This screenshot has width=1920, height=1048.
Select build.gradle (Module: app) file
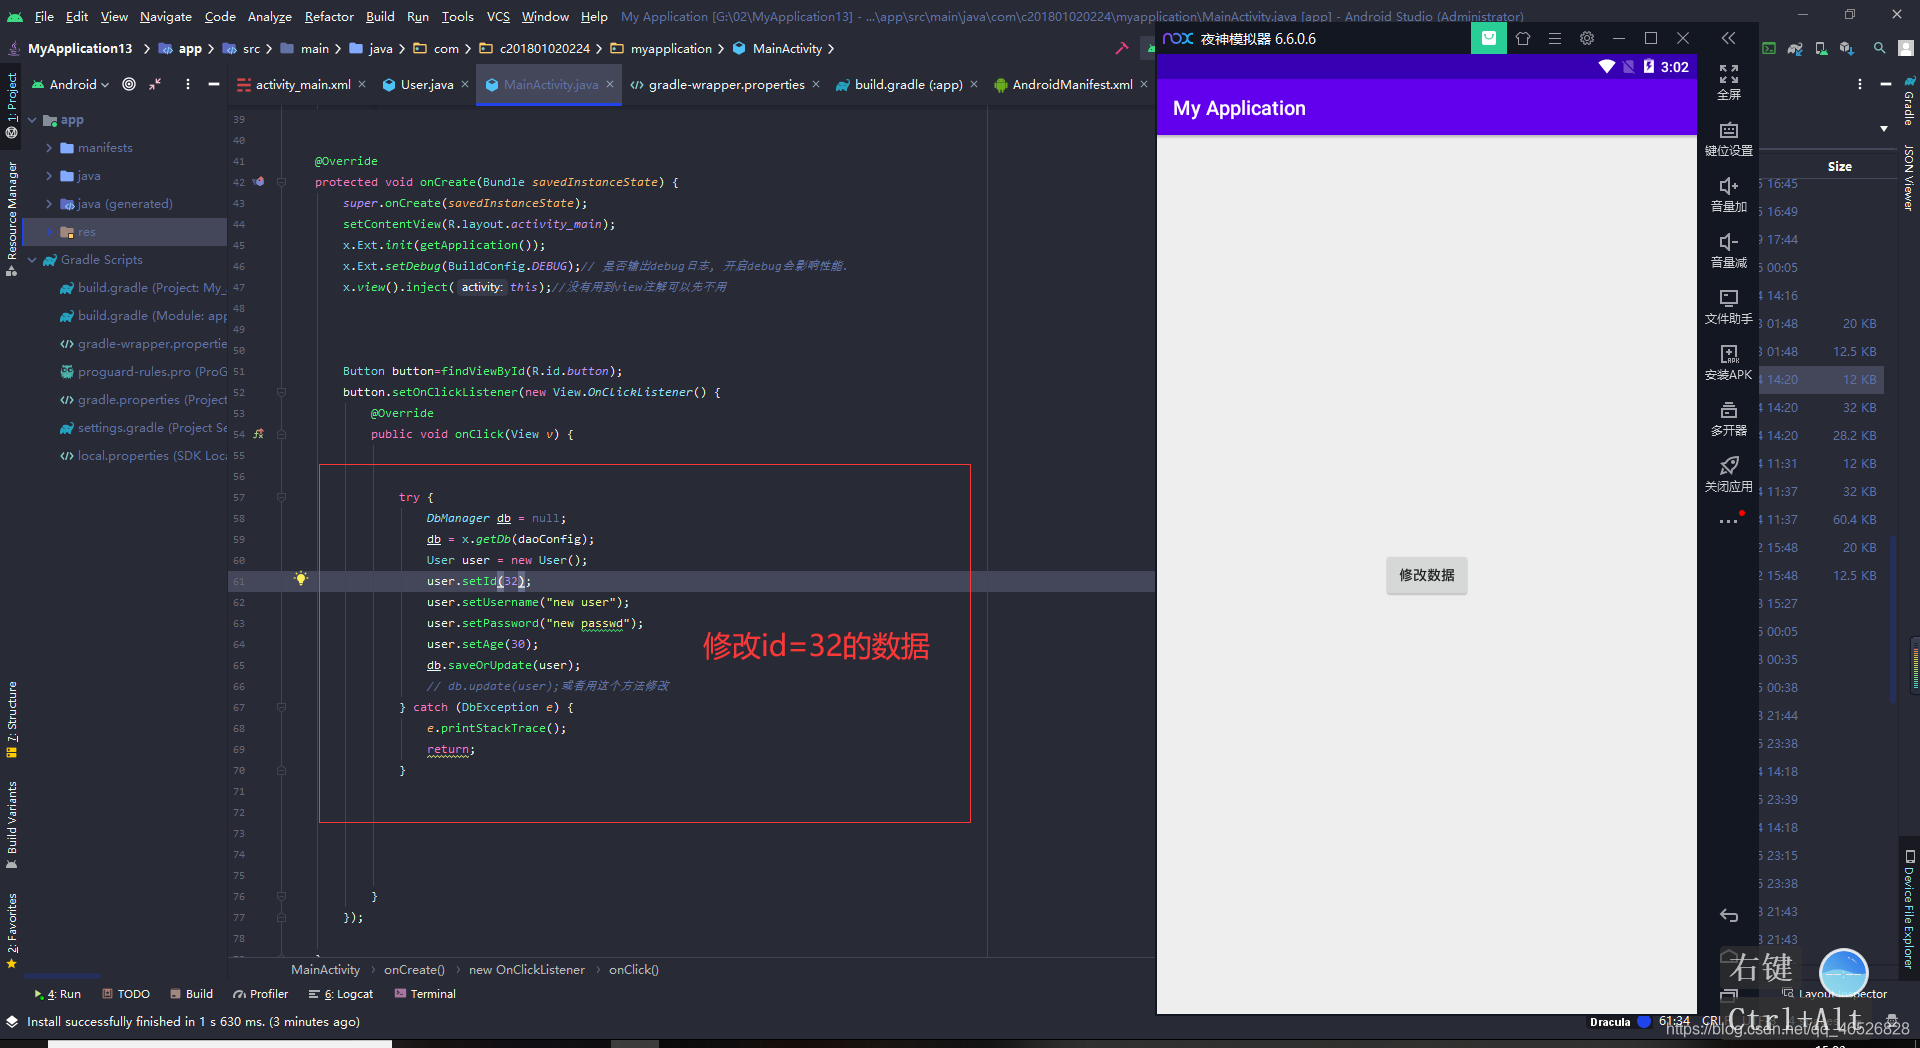coord(143,316)
